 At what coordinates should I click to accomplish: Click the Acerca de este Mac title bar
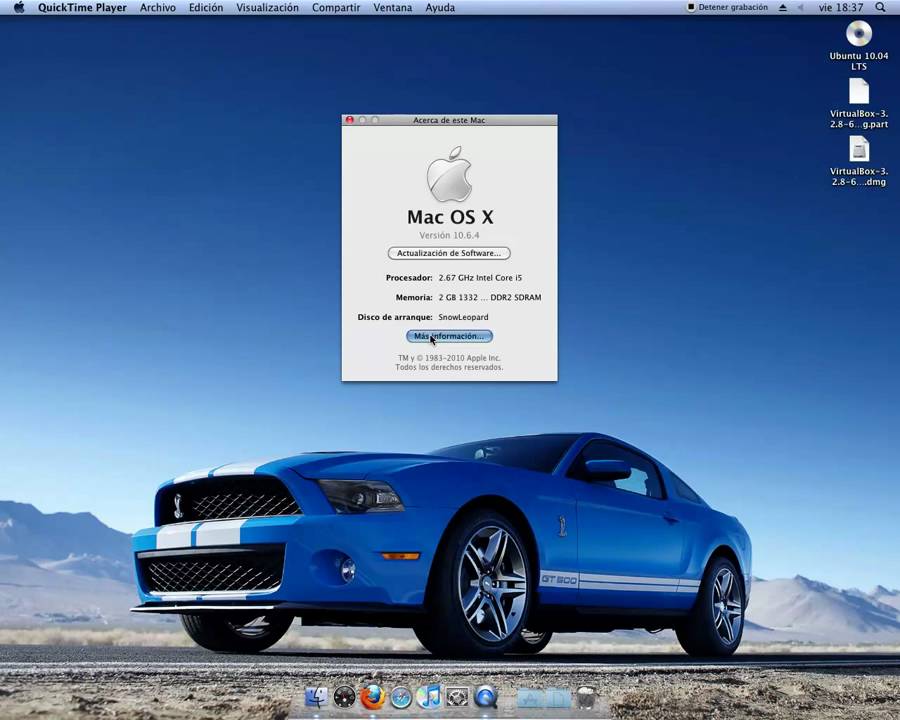pos(449,120)
